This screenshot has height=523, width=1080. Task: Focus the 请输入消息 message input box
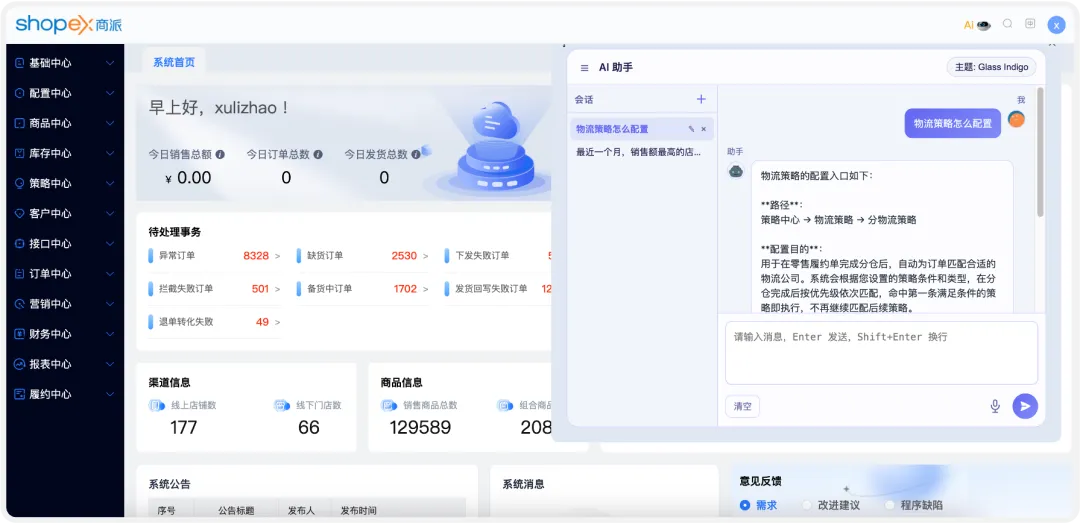[881, 352]
